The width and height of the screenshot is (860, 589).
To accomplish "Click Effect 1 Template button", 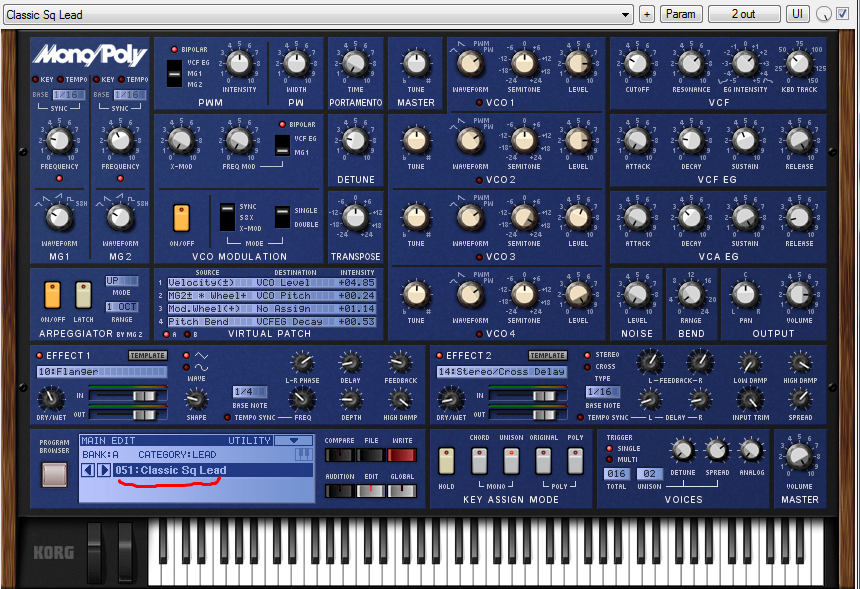I will click(x=148, y=355).
